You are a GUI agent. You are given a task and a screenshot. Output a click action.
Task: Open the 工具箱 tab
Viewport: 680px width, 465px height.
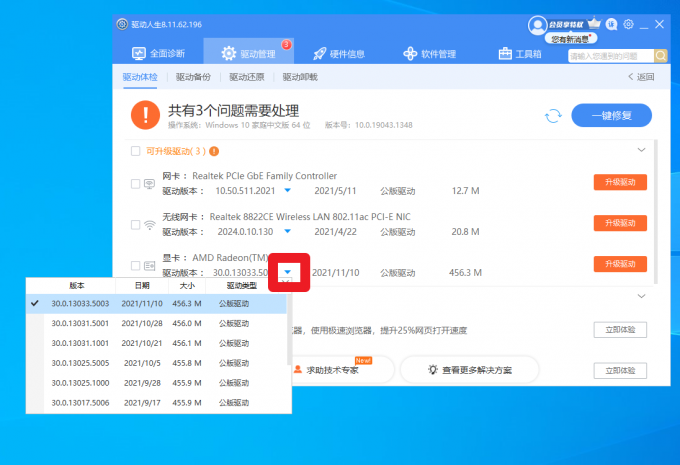point(520,54)
